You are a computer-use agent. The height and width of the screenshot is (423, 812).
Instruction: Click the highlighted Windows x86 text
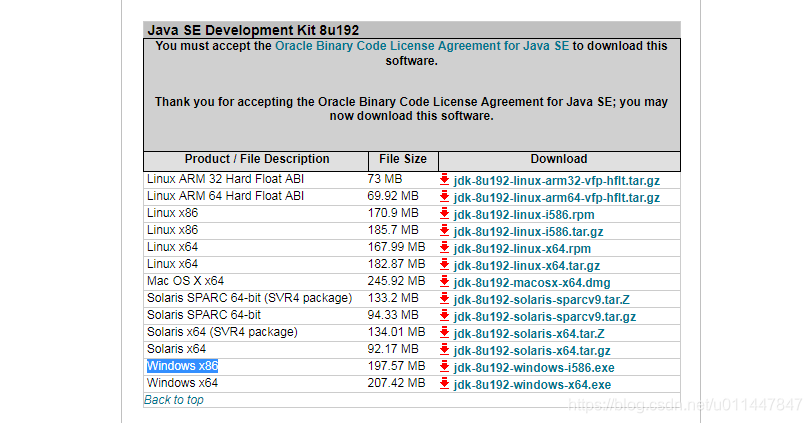(182, 366)
